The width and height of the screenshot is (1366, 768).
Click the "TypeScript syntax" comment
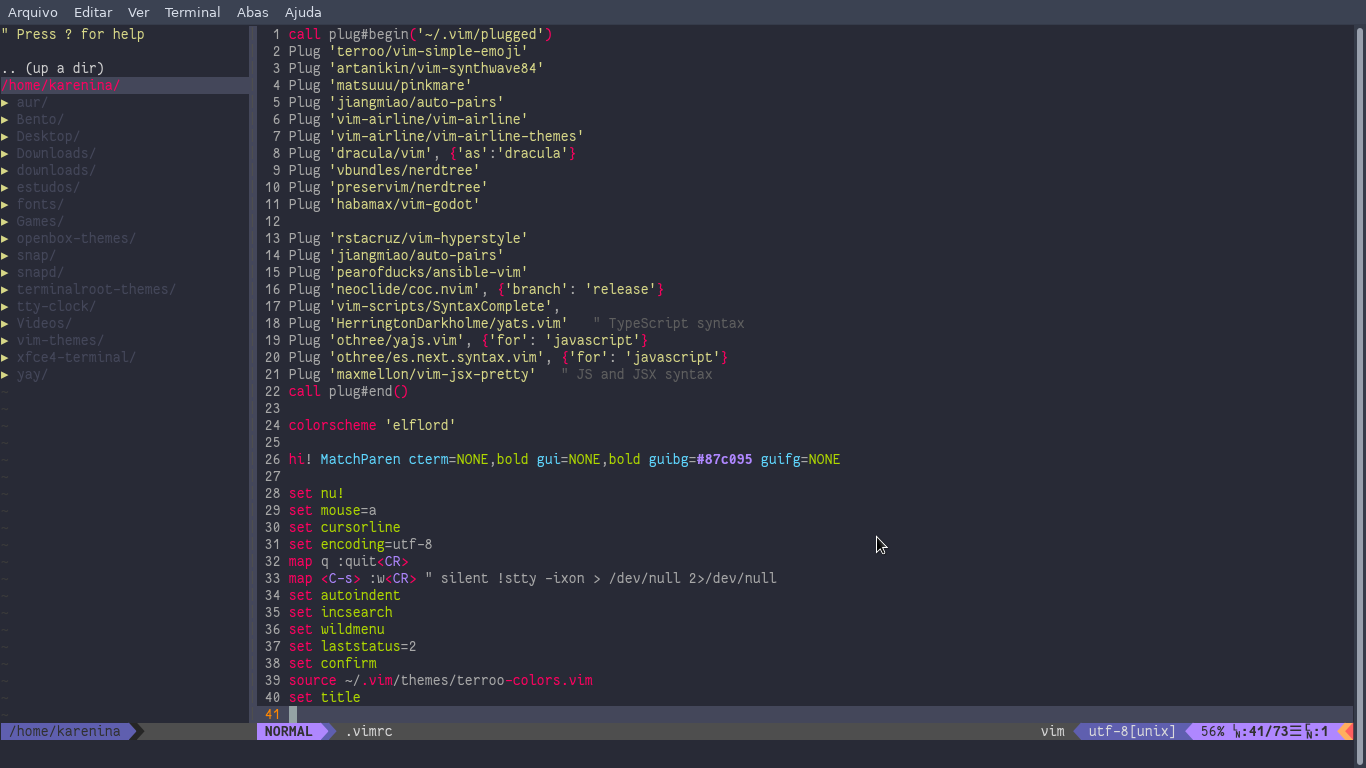pos(669,323)
